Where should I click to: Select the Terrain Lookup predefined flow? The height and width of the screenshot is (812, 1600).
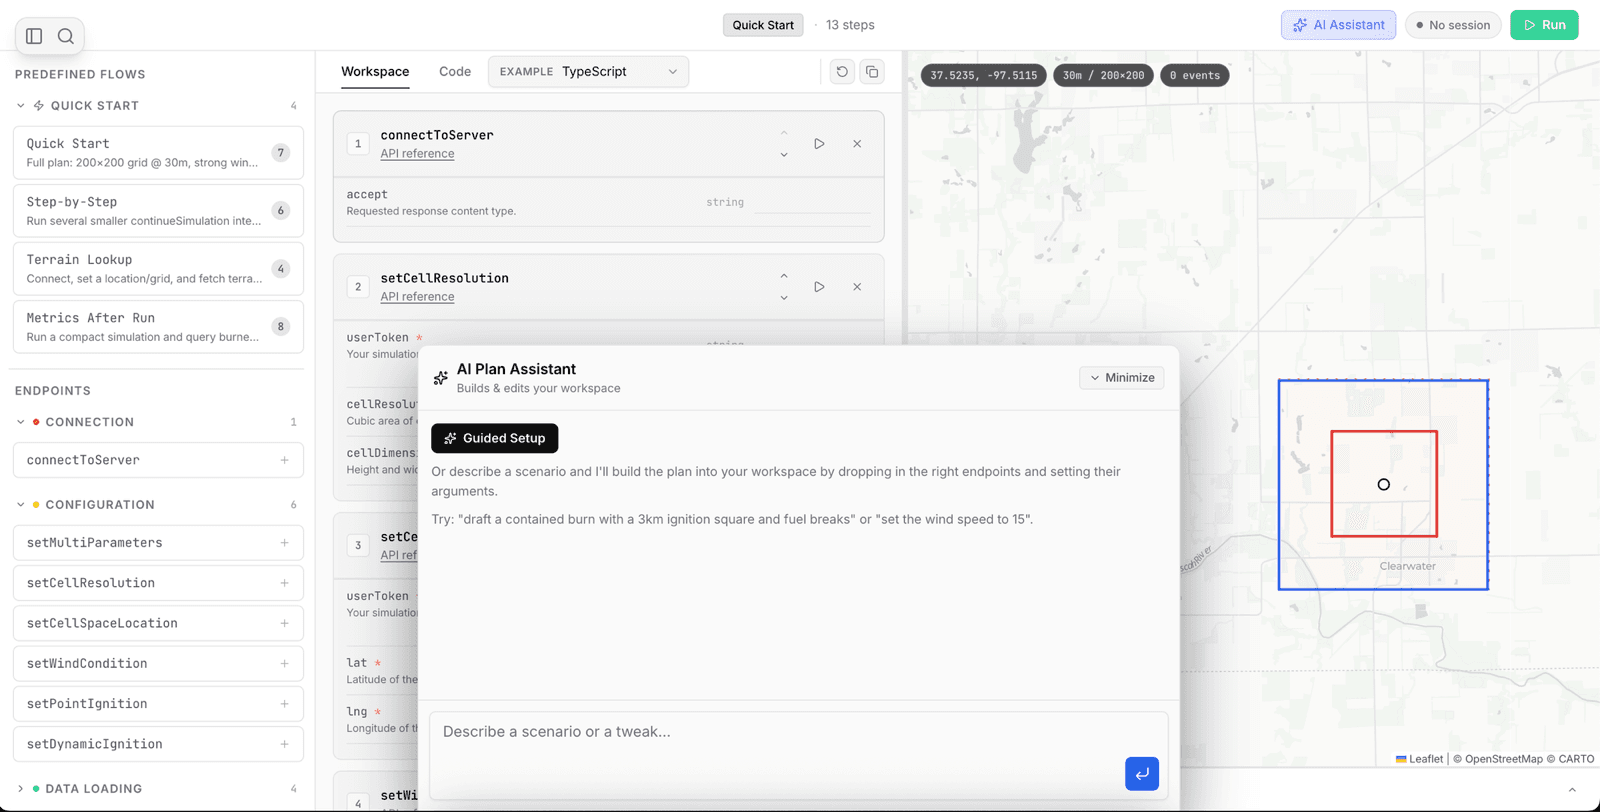158,269
